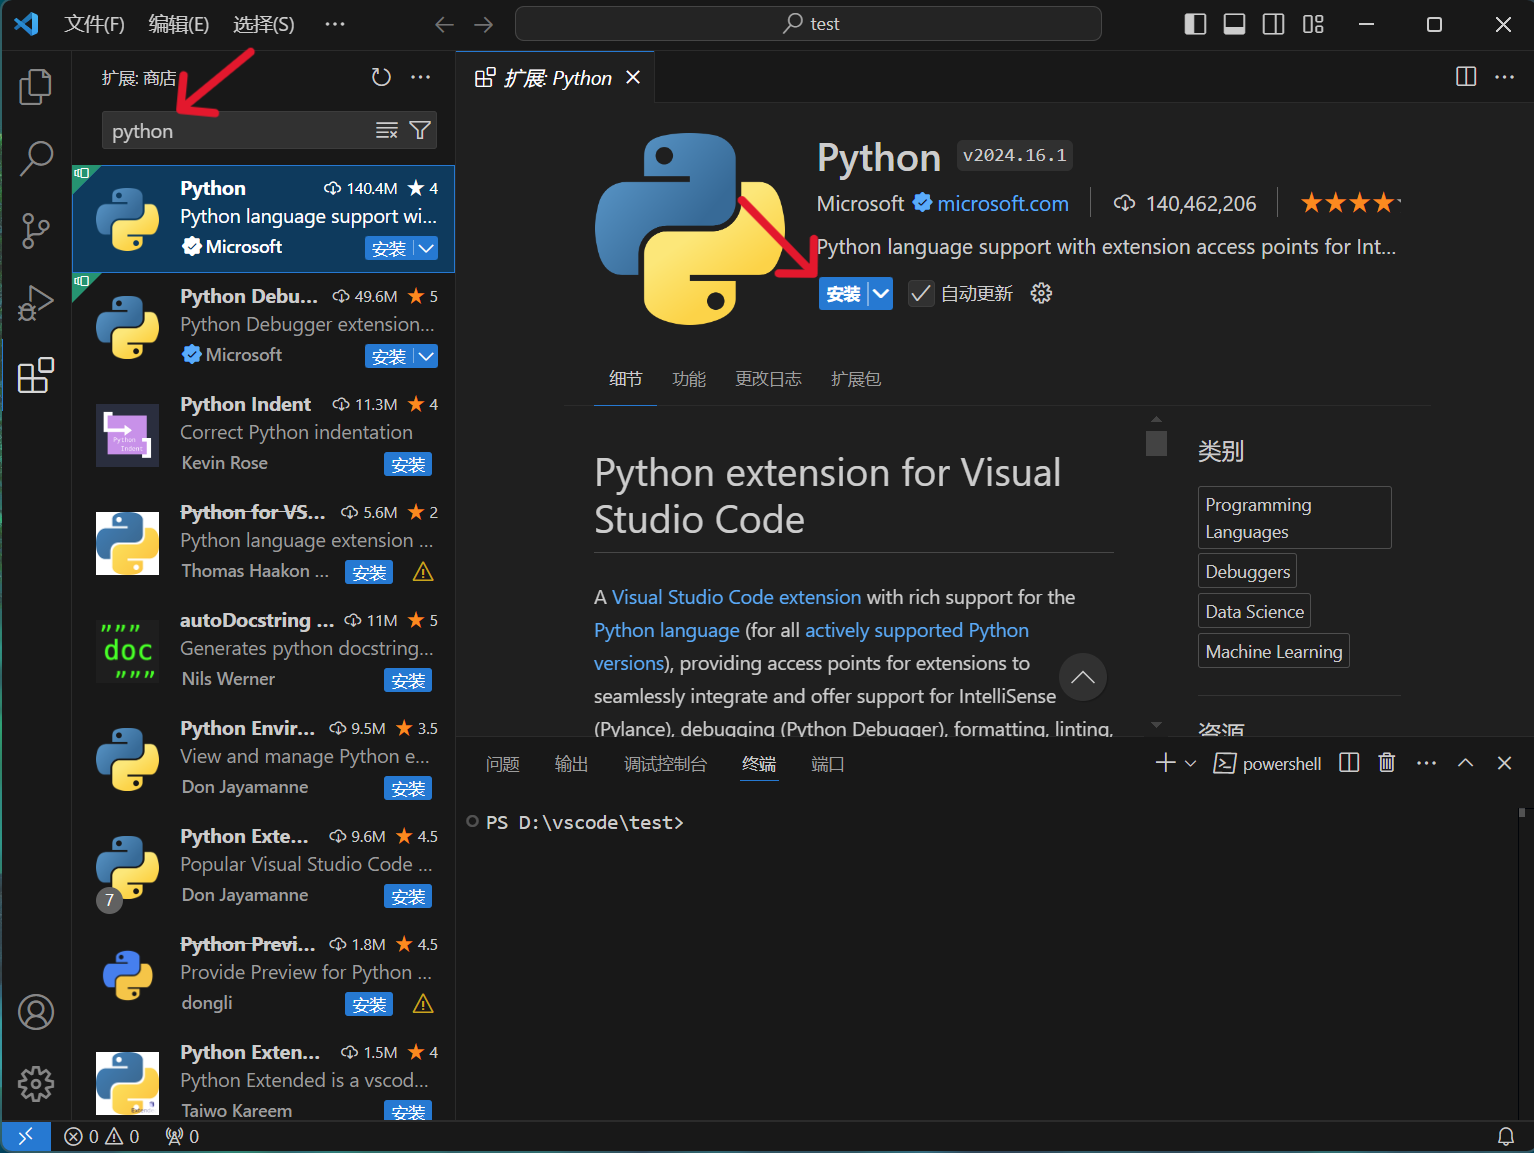The image size is (1534, 1153).
Task: Clear extensions search results
Action: coord(387,131)
